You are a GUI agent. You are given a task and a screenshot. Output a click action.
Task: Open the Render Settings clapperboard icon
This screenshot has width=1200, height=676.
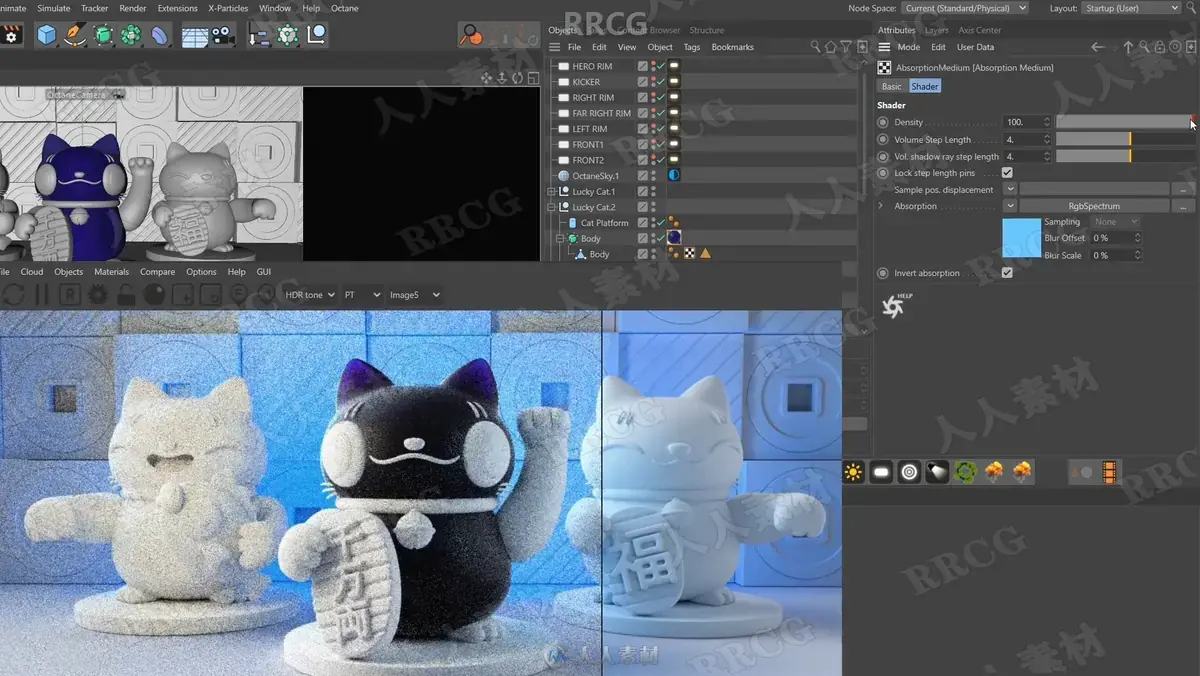pos(12,36)
